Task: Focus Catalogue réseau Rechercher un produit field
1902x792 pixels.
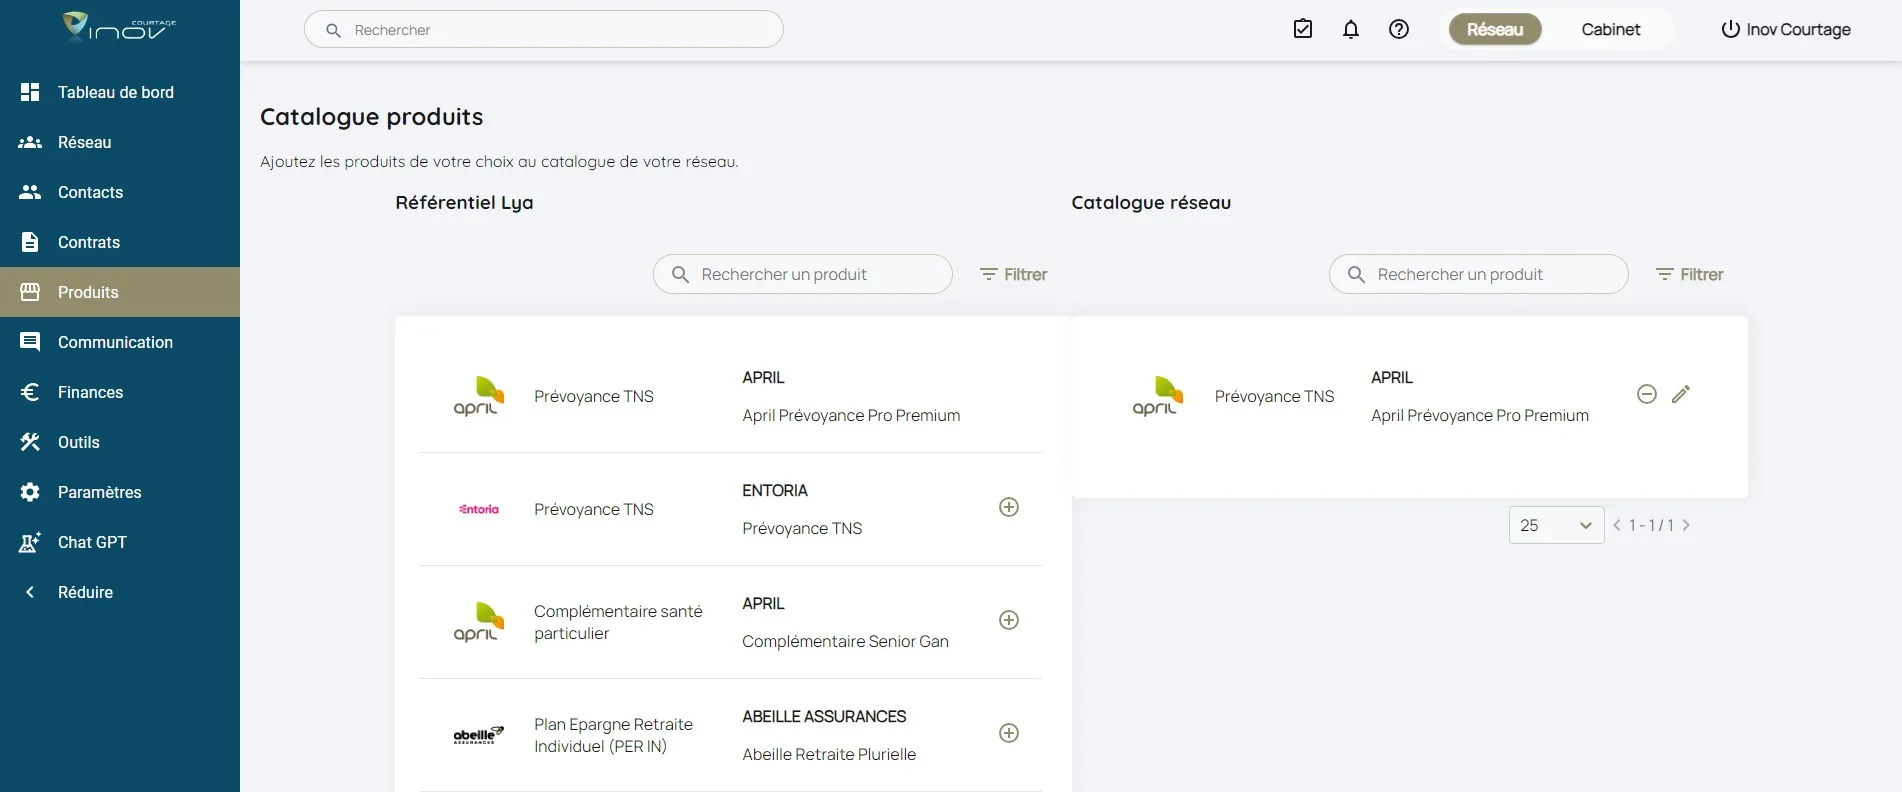Action: tap(1479, 274)
